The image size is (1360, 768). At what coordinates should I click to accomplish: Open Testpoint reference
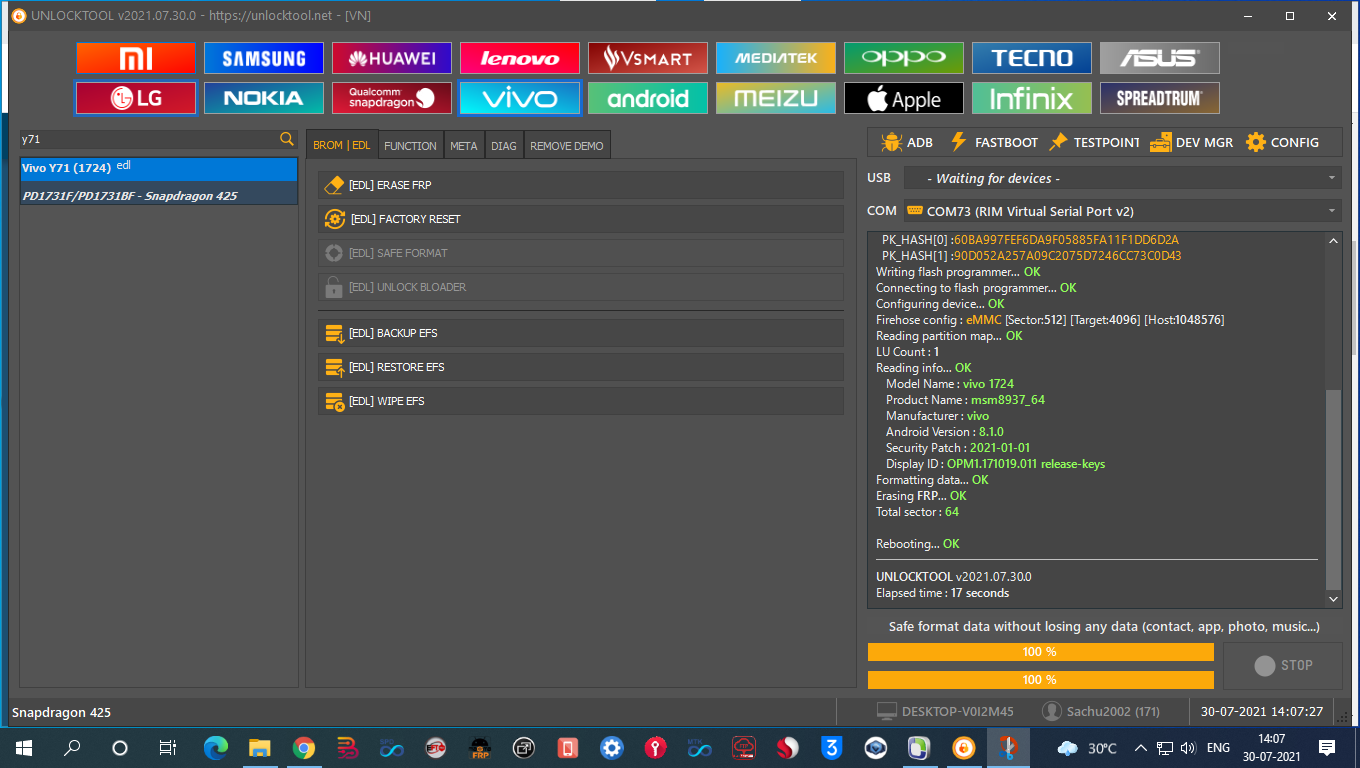click(1094, 142)
